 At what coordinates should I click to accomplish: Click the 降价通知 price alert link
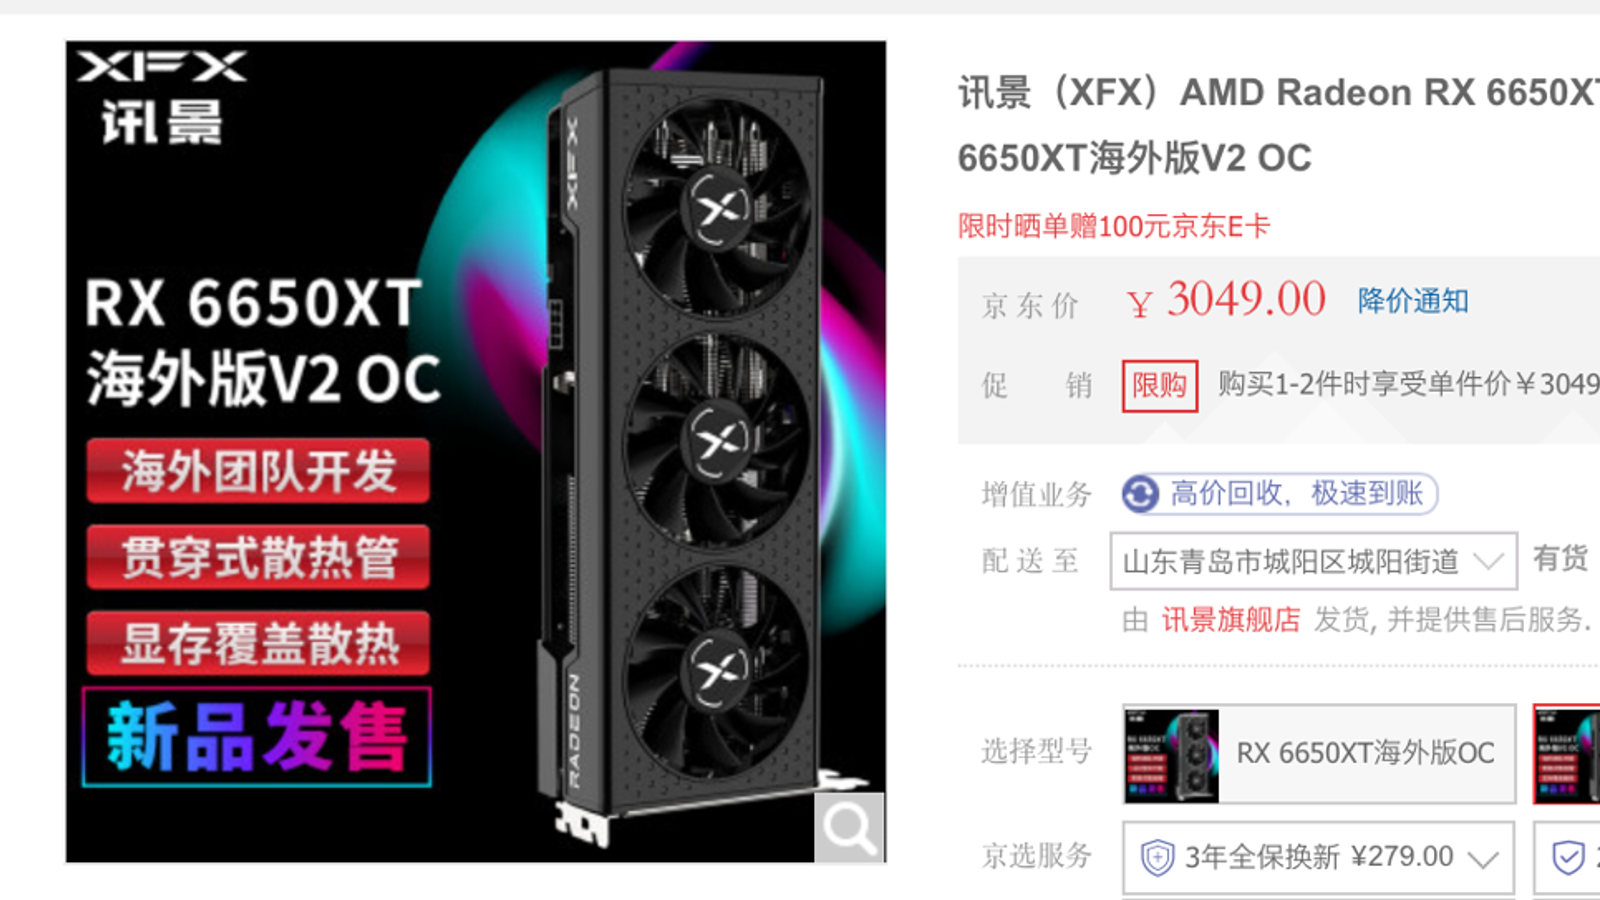[1413, 301]
